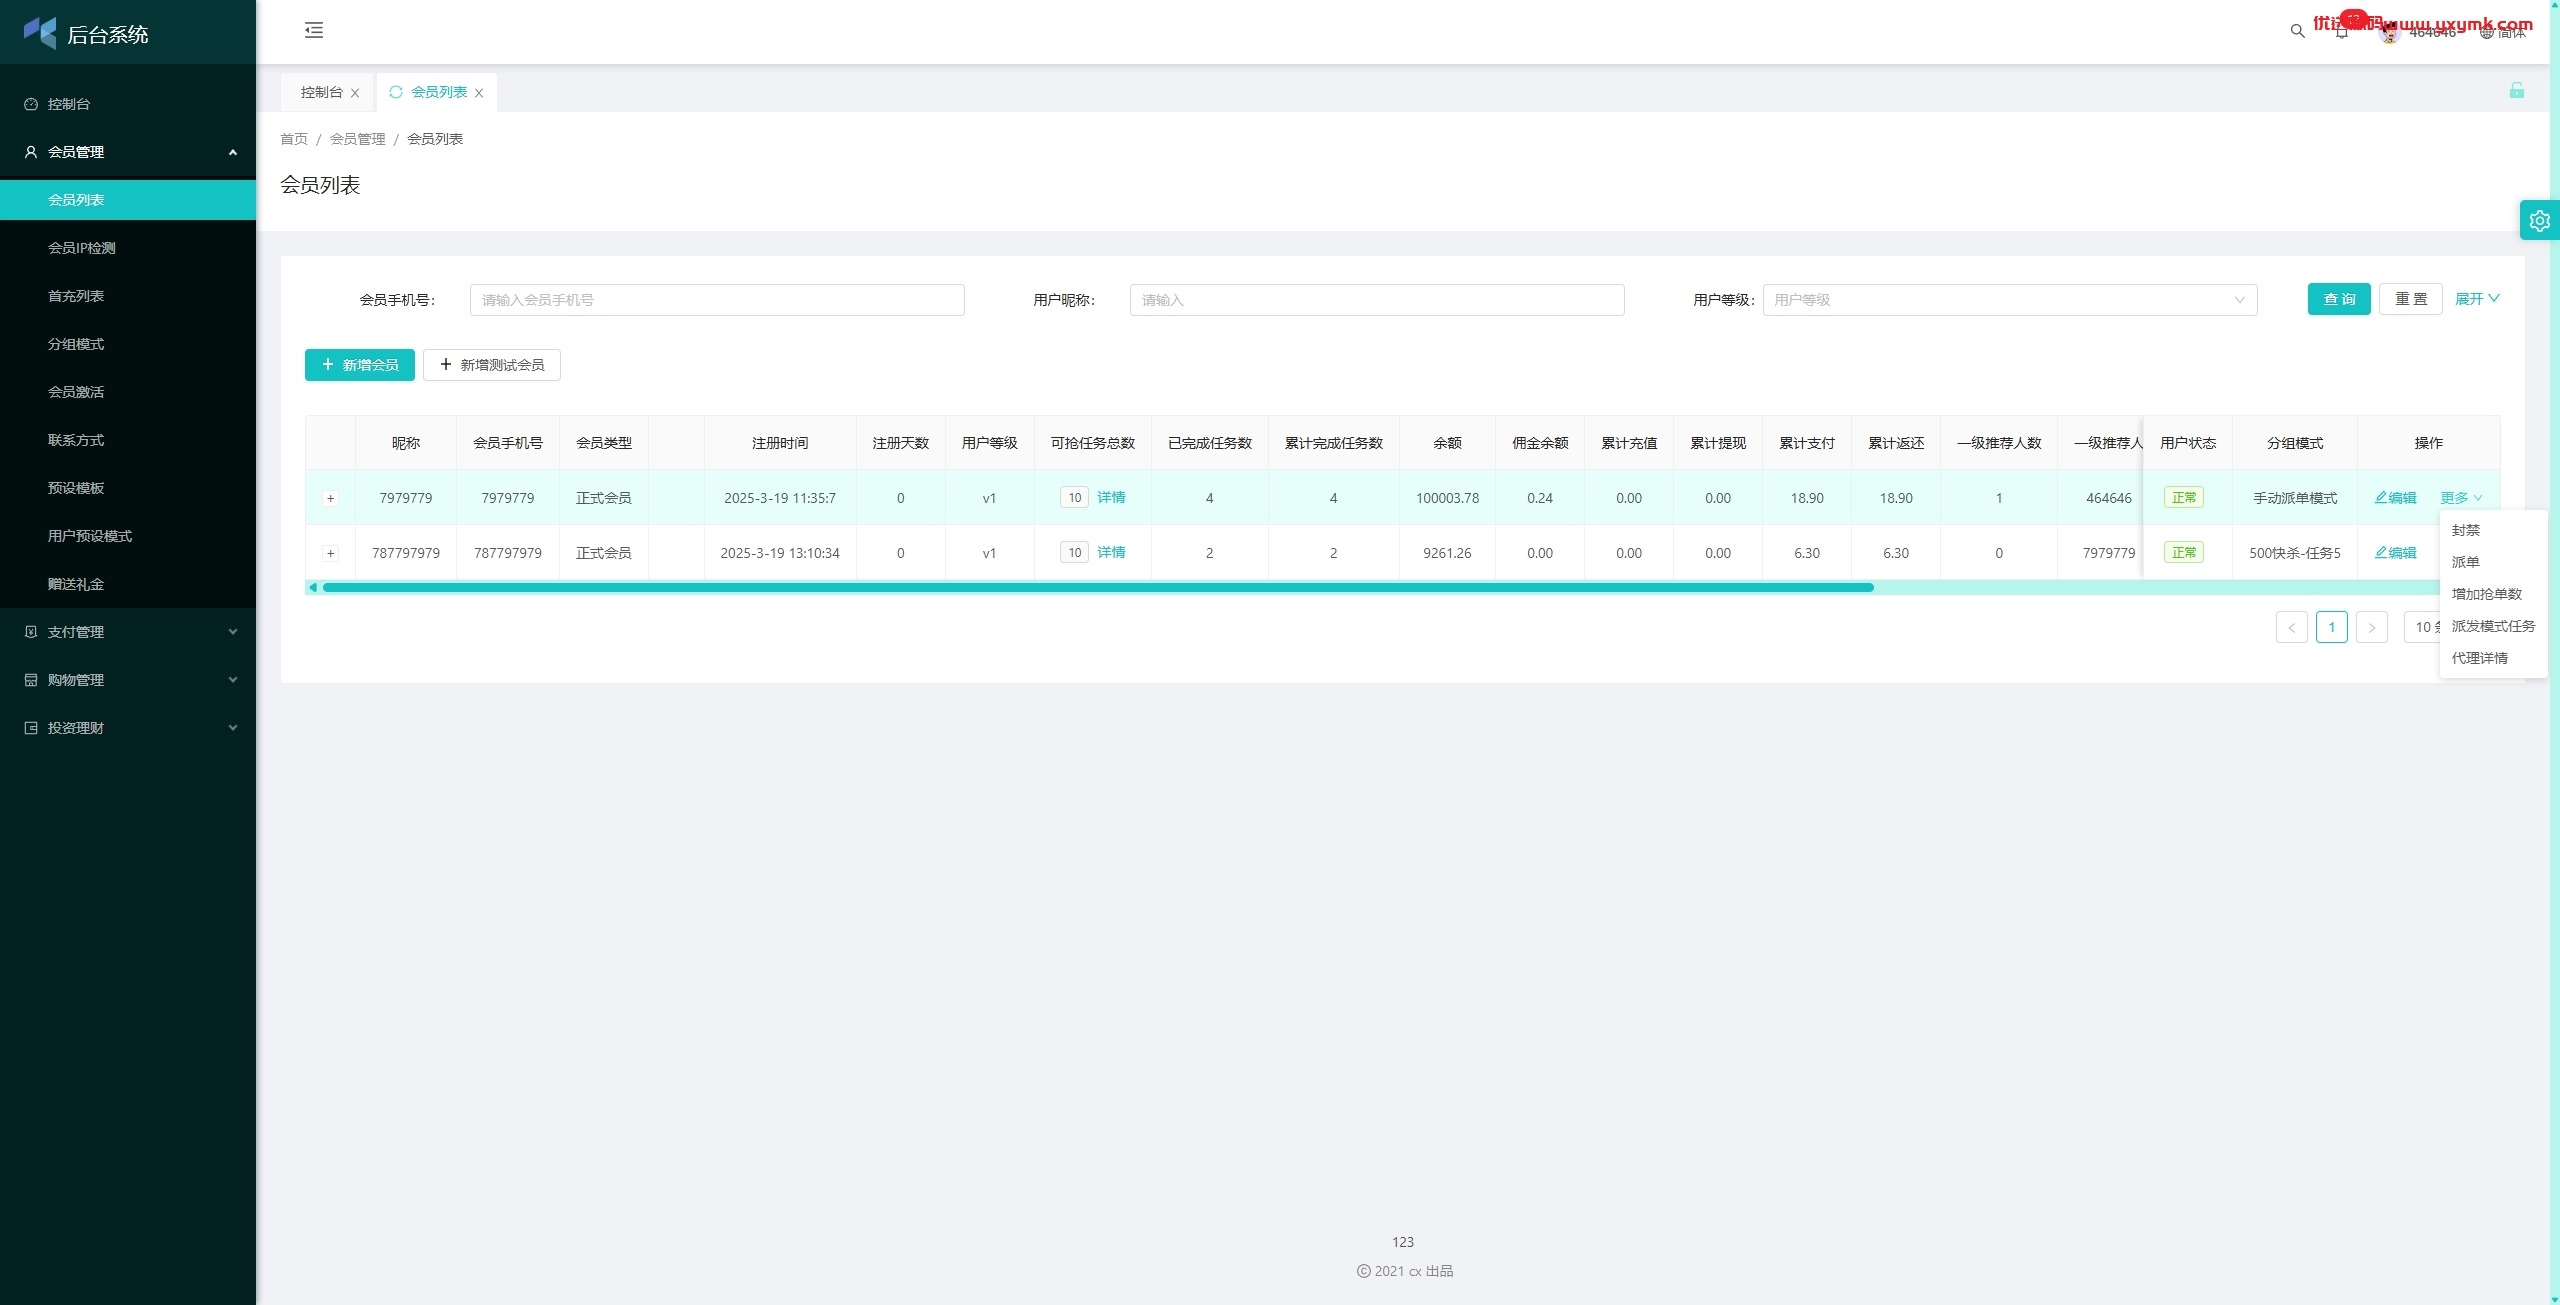Screen dimensions: 2560x1305
Task: Close the 会员列表 tab
Action: click(x=479, y=93)
